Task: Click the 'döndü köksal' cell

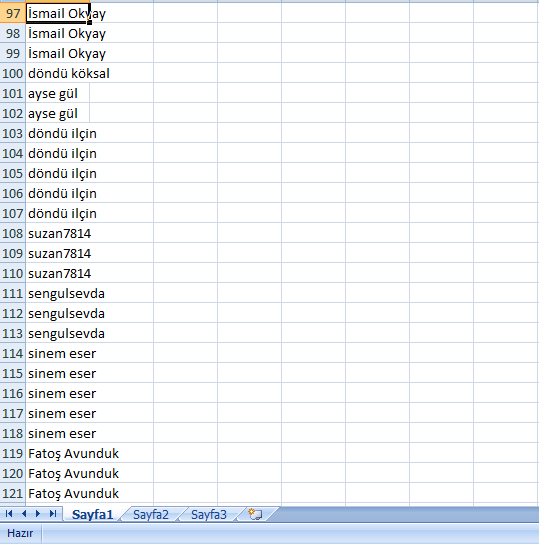Action: [58, 73]
